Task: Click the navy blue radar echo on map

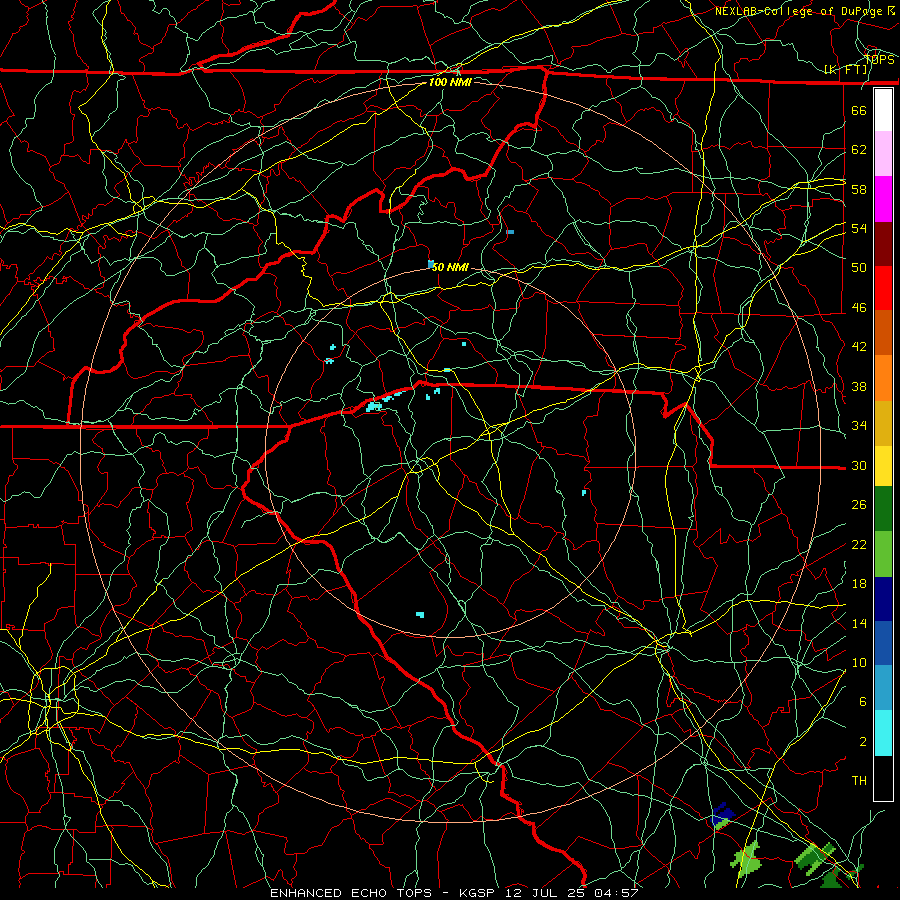Action: pyautogui.click(x=722, y=815)
